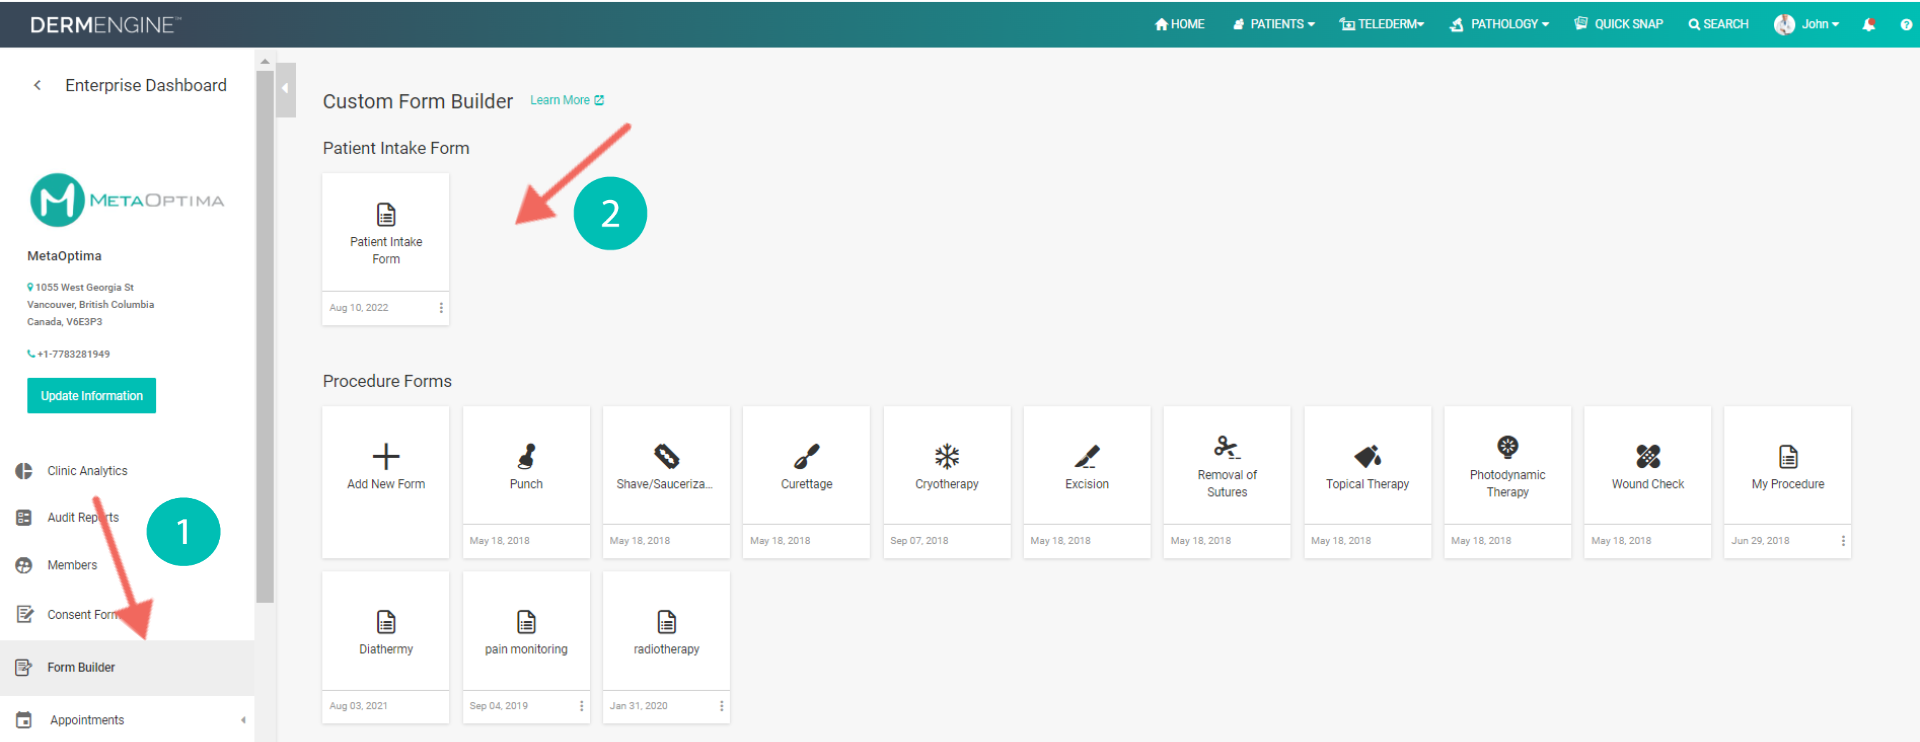Go to Home in top navigation

point(1180,24)
